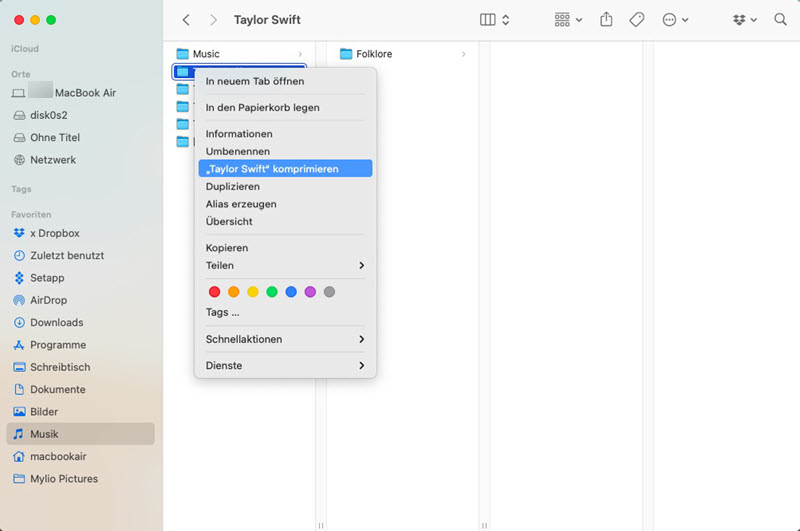The width and height of the screenshot is (800, 531).
Task: Go back with the left chevron button
Action: (x=186, y=20)
